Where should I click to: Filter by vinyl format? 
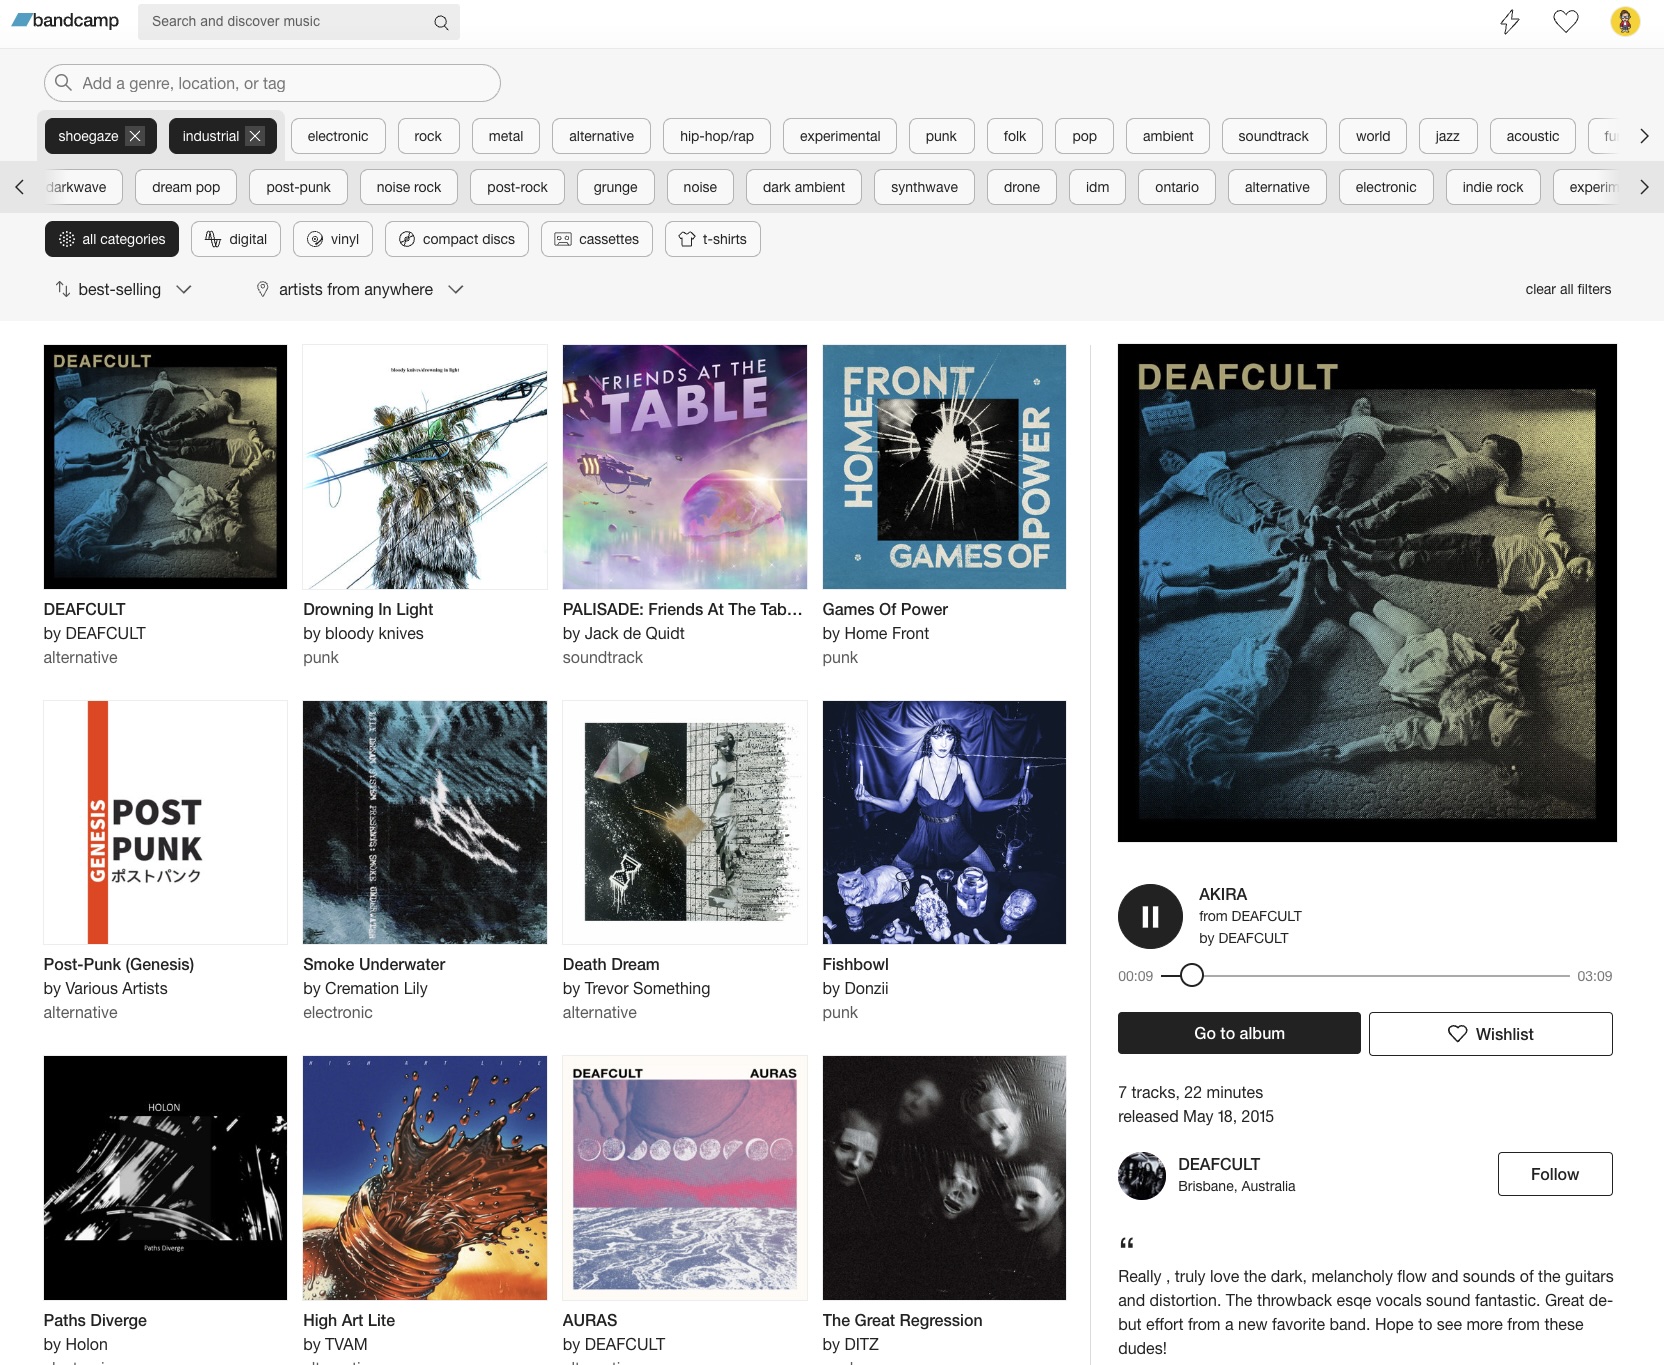point(333,239)
